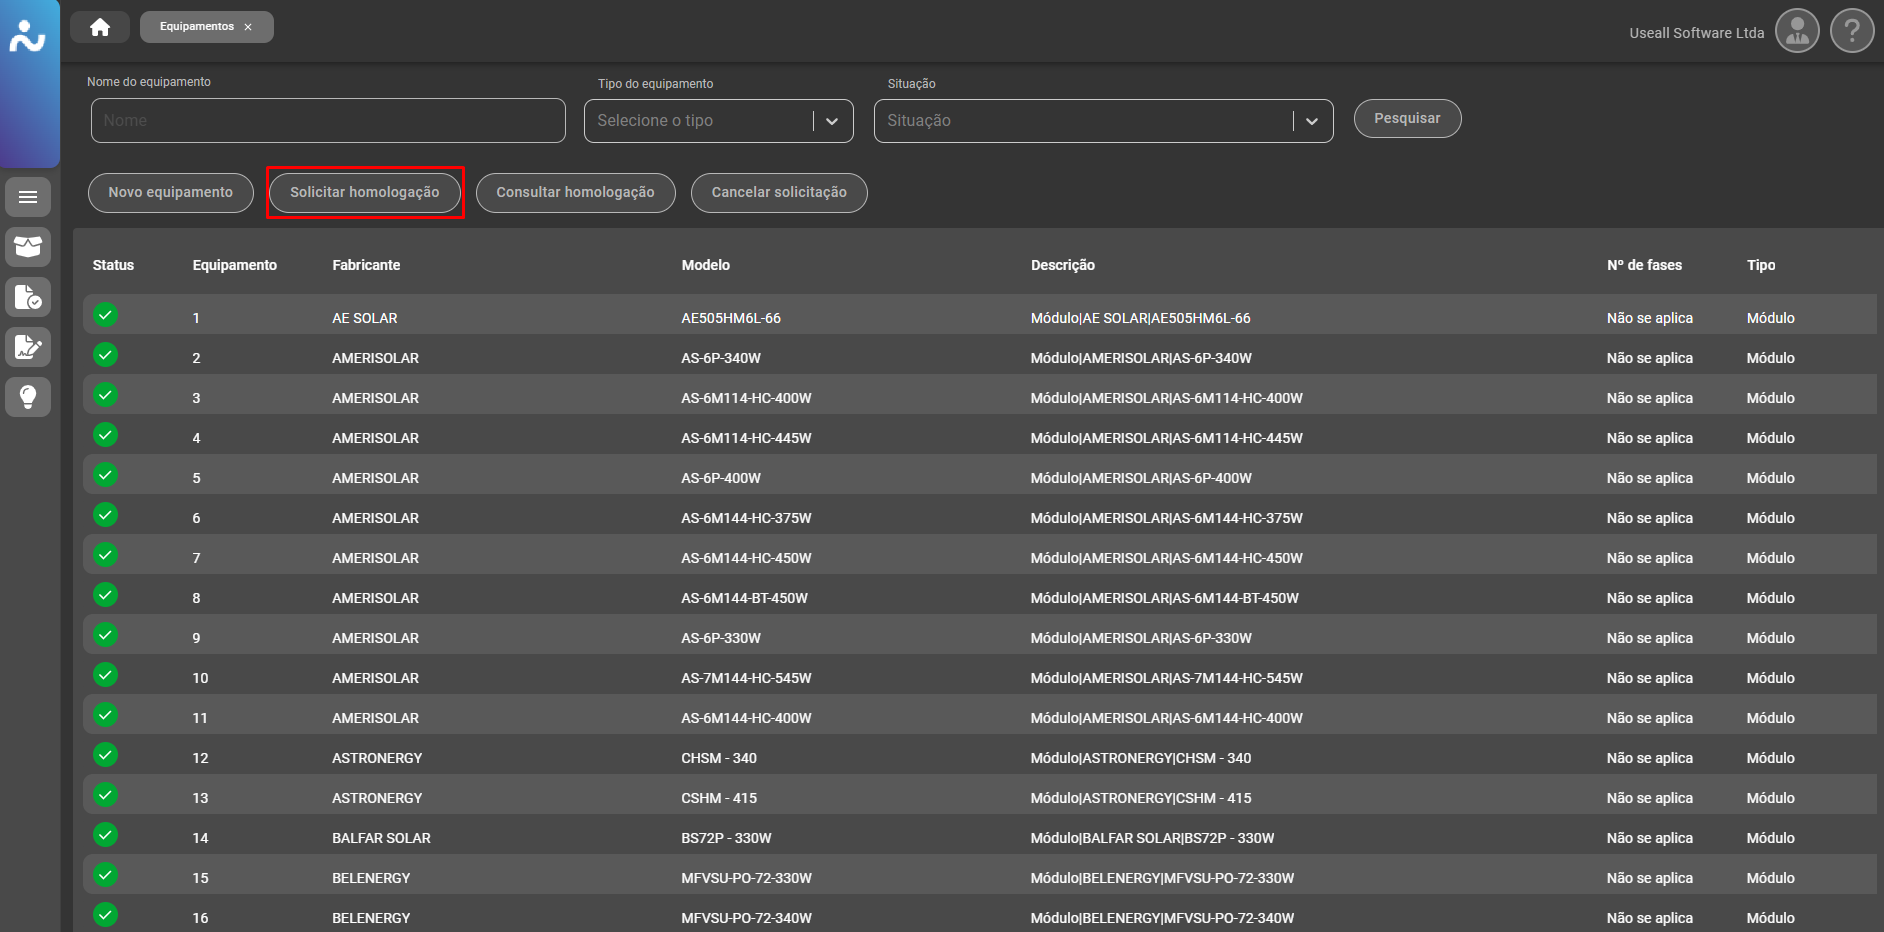This screenshot has height=932, width=1884.
Task: Click Solicitar homologação button
Action: click(365, 193)
